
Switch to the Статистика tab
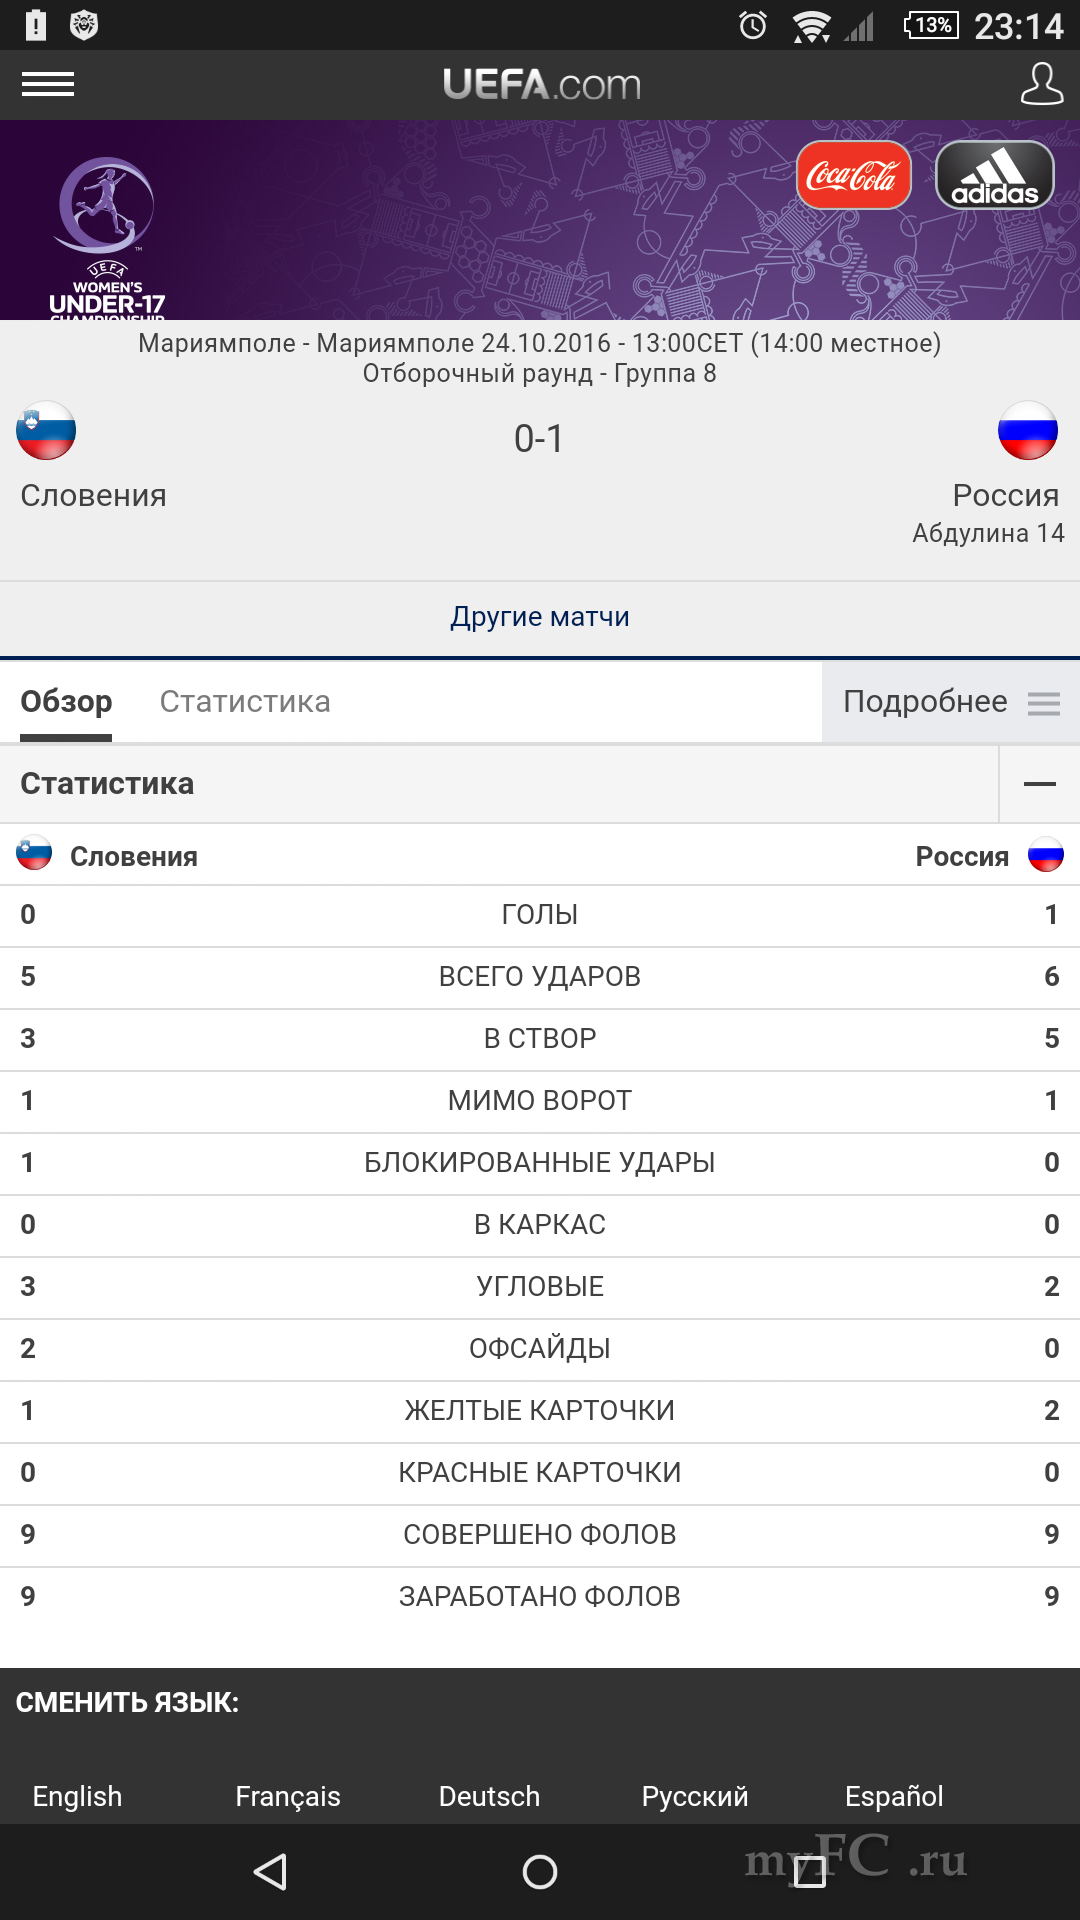click(x=245, y=702)
